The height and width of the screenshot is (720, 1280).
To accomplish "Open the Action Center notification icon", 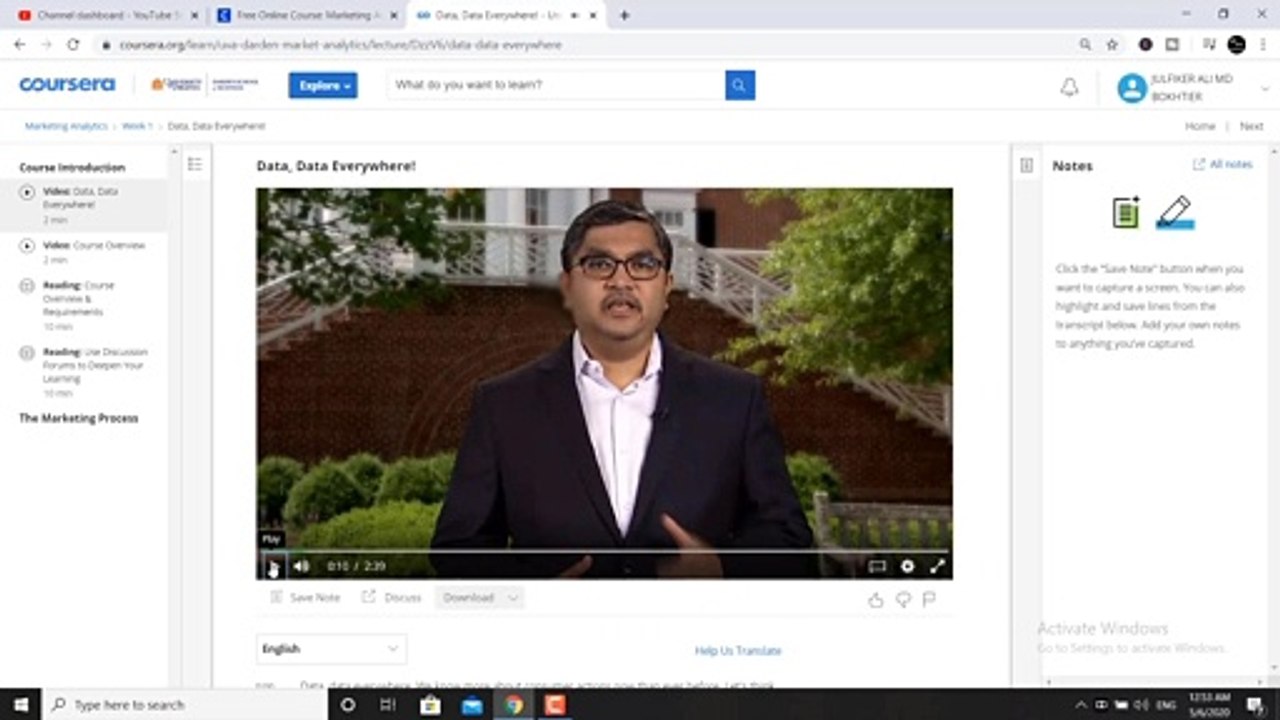I will [x=1256, y=704].
